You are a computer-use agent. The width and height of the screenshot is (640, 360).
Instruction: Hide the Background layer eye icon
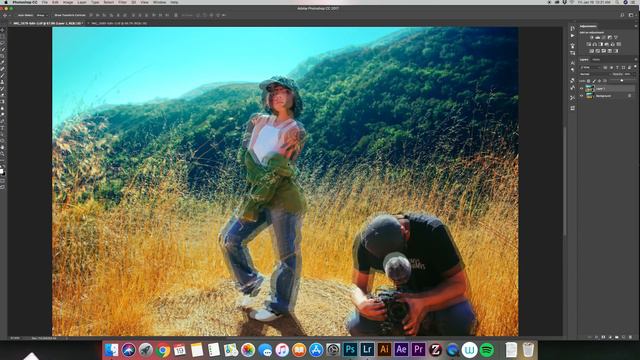click(x=581, y=96)
